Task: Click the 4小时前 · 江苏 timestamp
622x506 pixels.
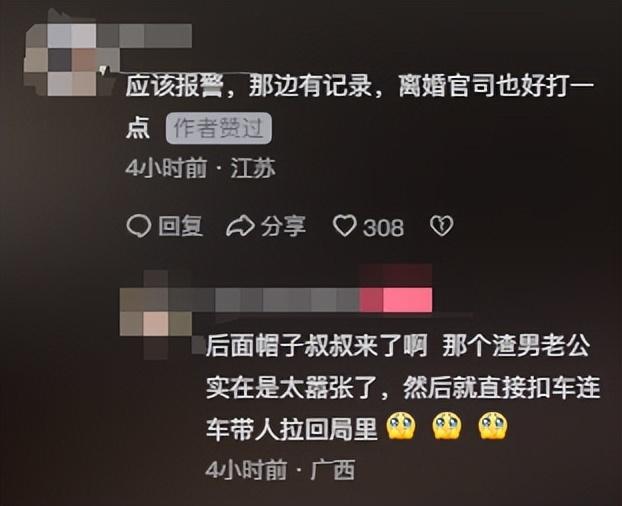Action: 200,168
